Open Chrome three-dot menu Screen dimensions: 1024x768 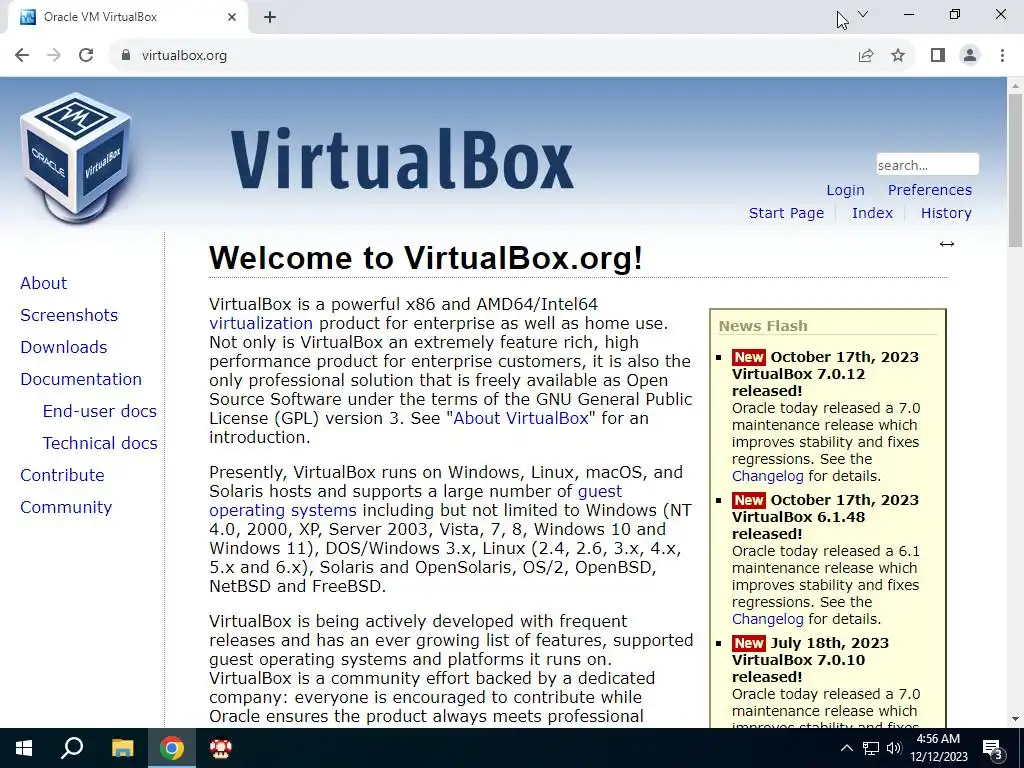pyautogui.click(x=1002, y=56)
